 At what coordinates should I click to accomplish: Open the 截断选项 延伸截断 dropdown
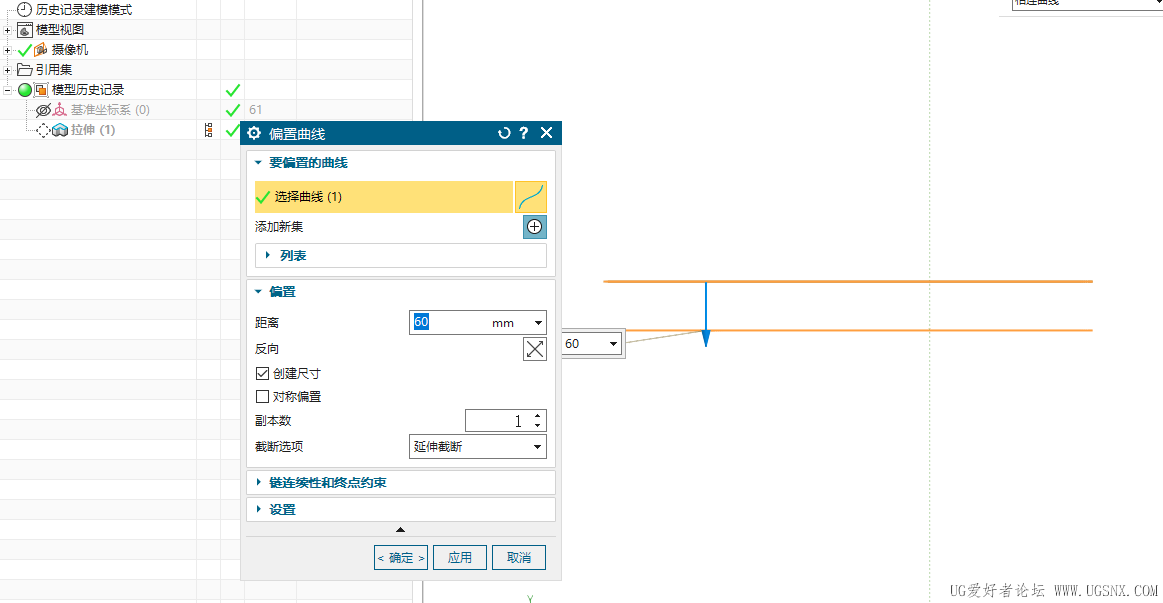(x=478, y=447)
